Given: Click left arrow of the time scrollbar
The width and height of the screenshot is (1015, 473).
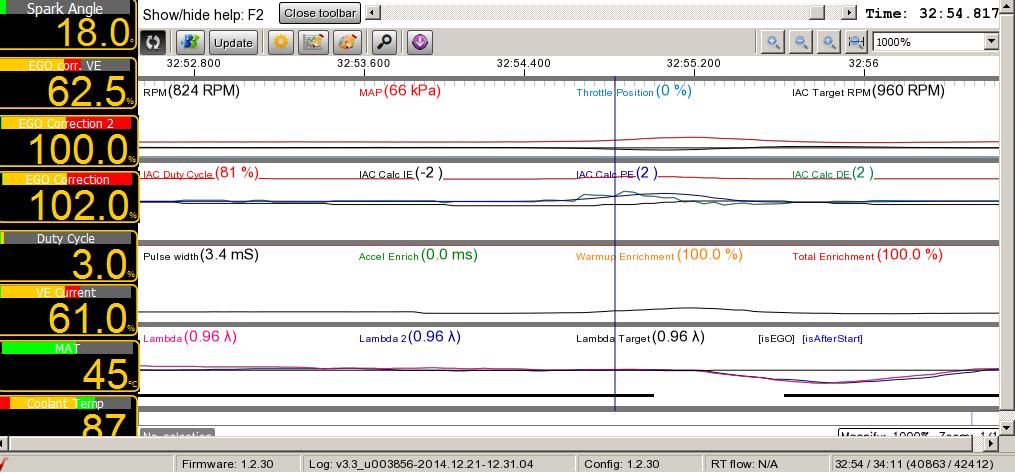Looking at the screenshot, I should pos(372,13).
